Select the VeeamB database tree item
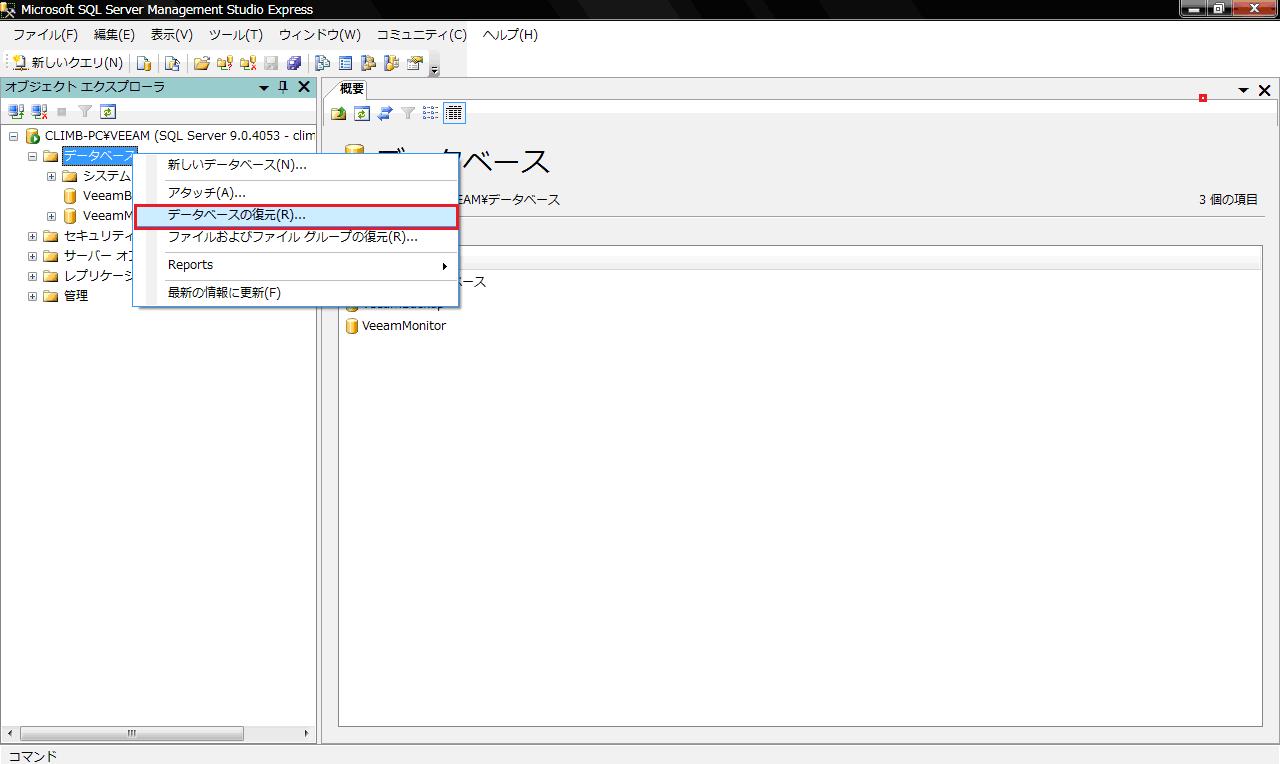The width and height of the screenshot is (1280, 764). tap(107, 196)
